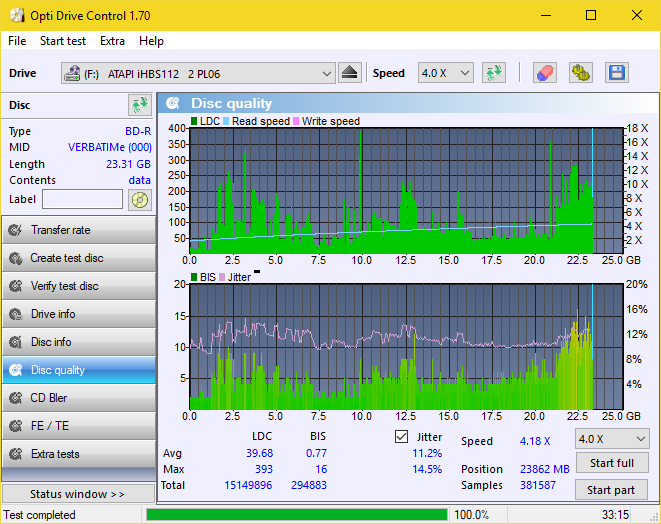This screenshot has width=661, height=524.
Task: Click the Opti Drive Control app icon
Action: coord(17,16)
